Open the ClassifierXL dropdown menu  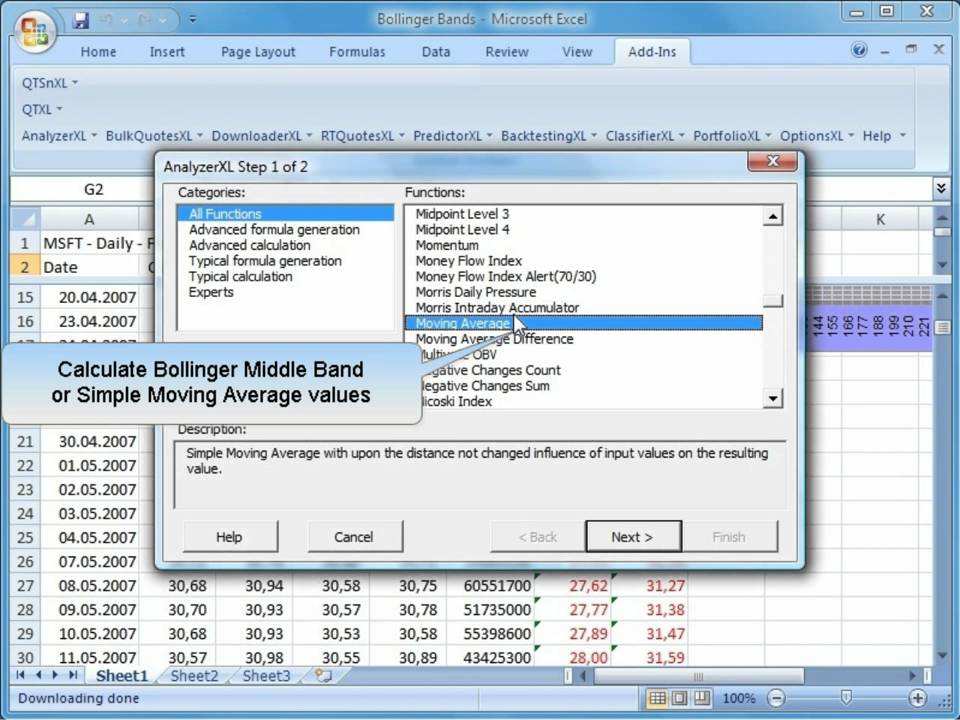(x=645, y=136)
